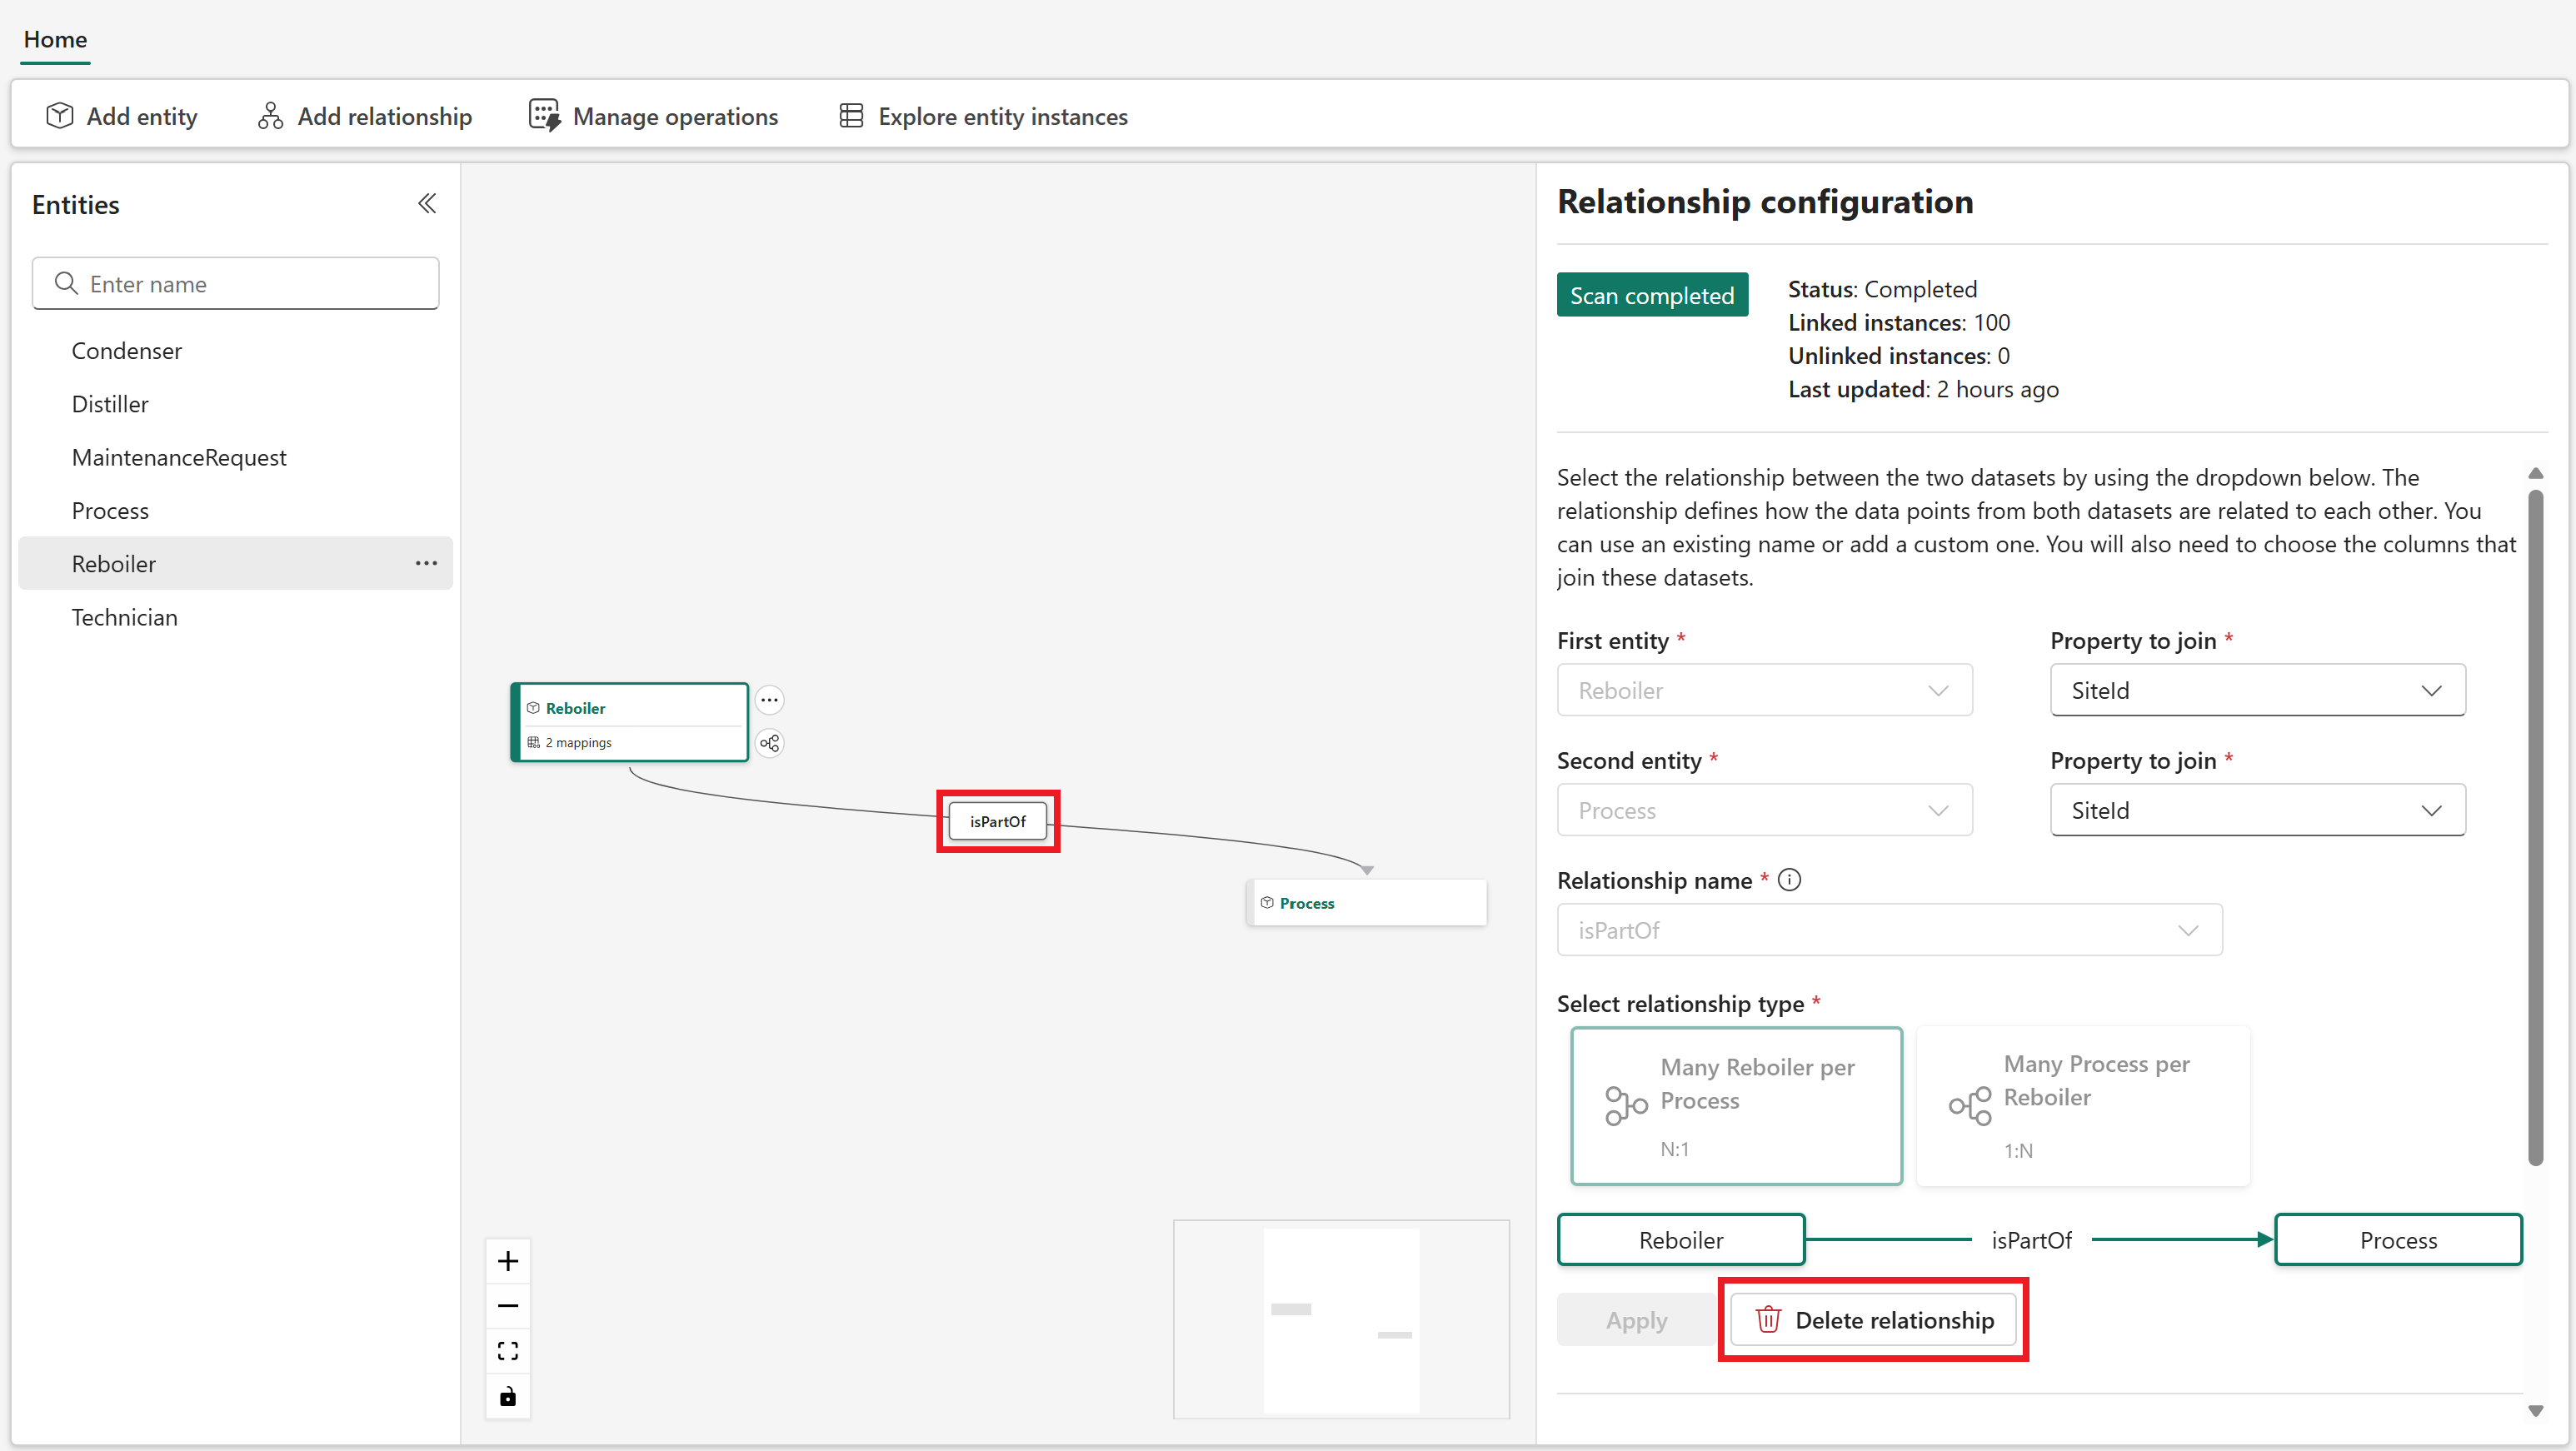Click the Reboiler box in relationship preview
Image resolution: width=2576 pixels, height=1451 pixels.
(x=1680, y=1240)
